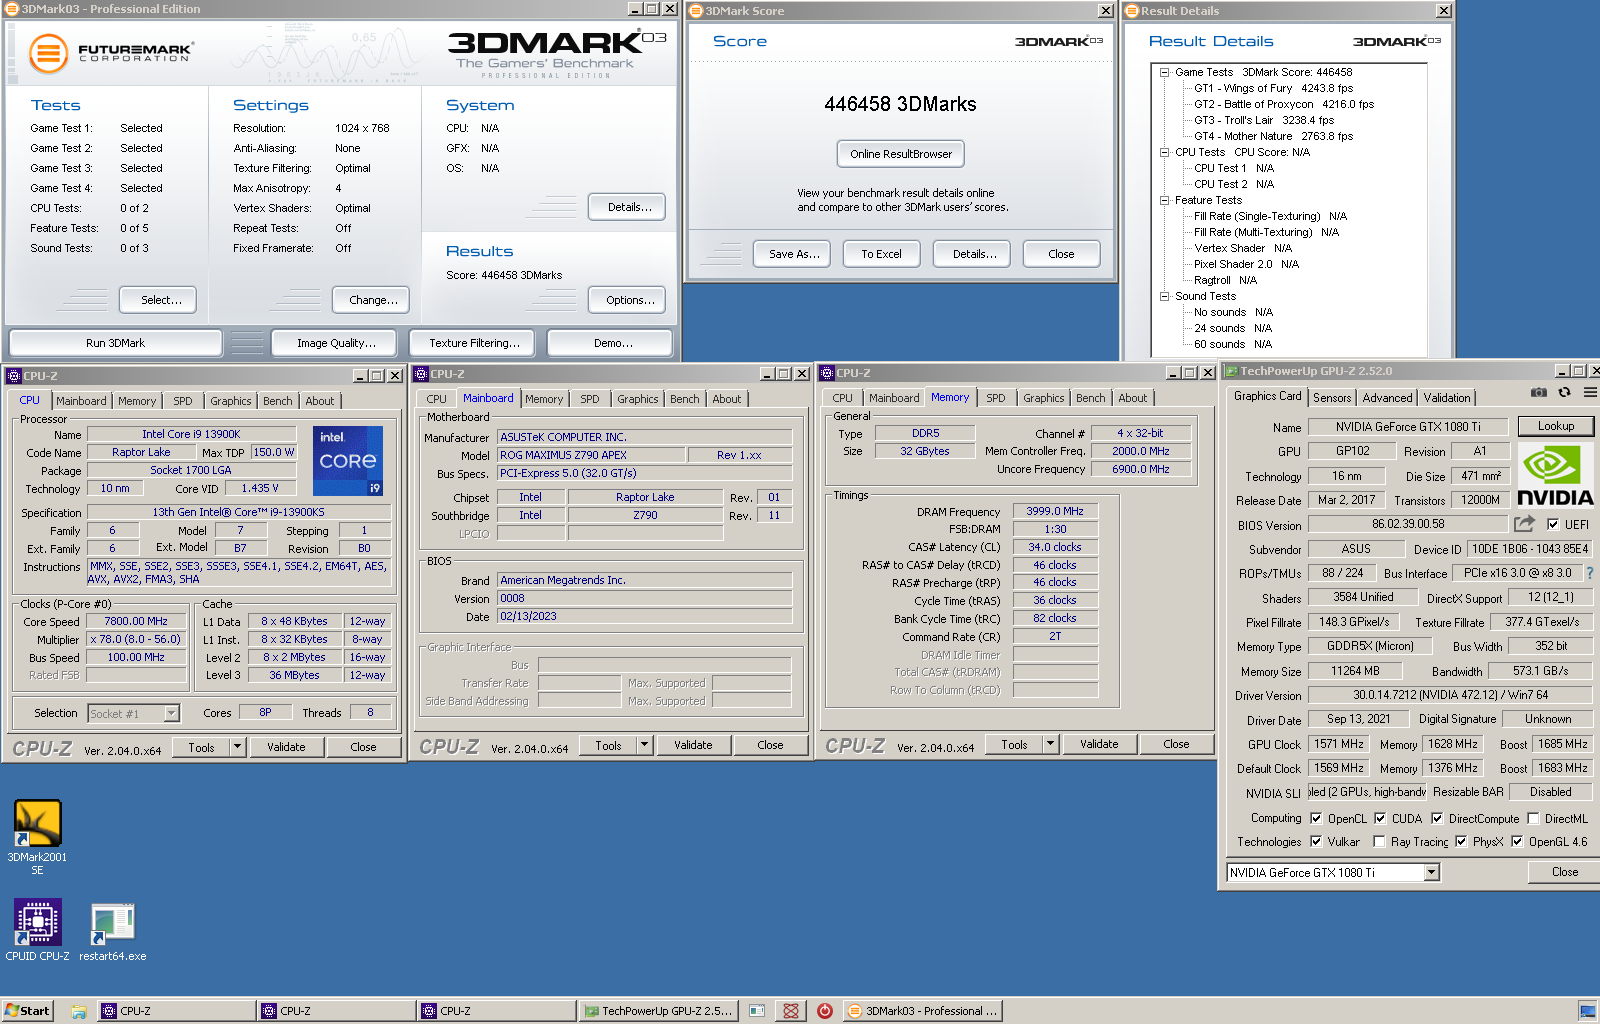
Task: Click the Intel Core i9 logo
Action: click(348, 461)
